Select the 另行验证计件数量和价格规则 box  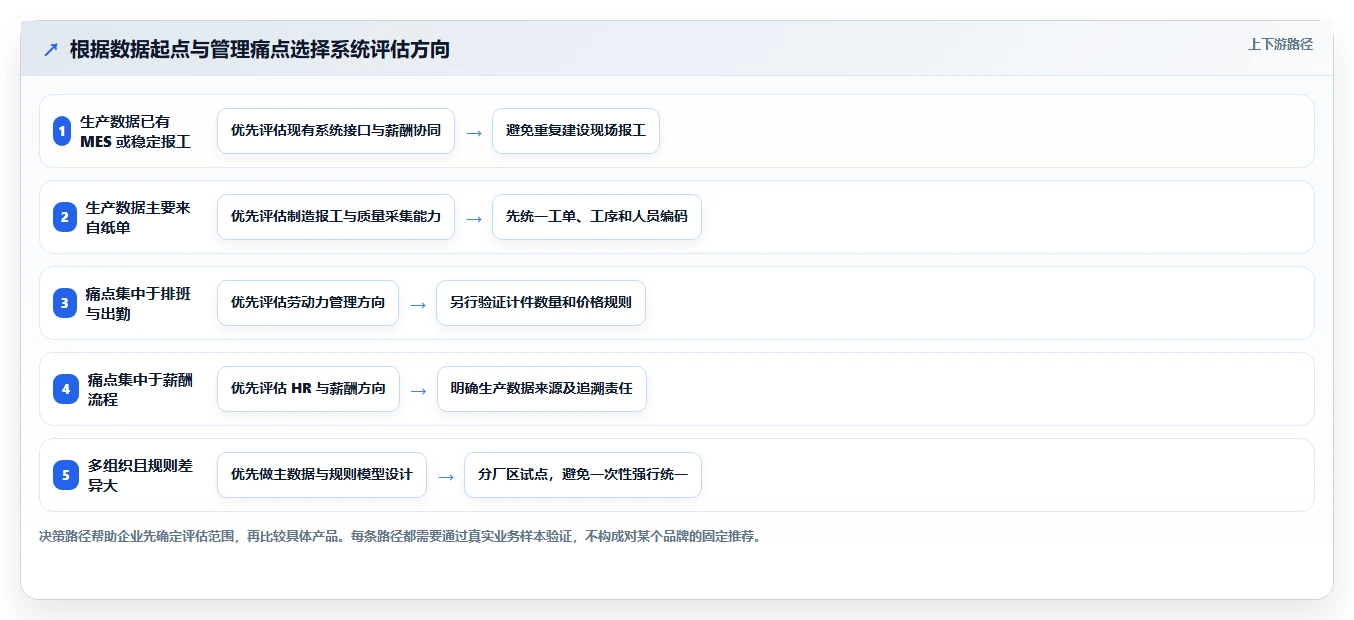[x=541, y=303]
